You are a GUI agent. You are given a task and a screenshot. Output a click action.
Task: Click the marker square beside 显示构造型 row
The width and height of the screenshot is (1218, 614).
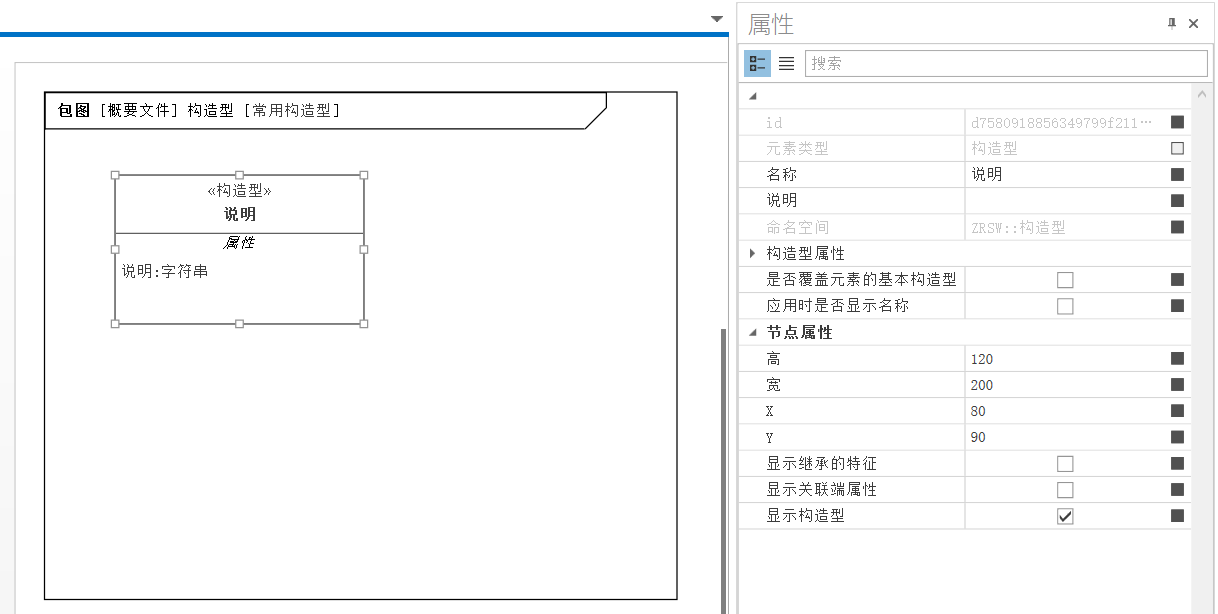(x=1177, y=516)
